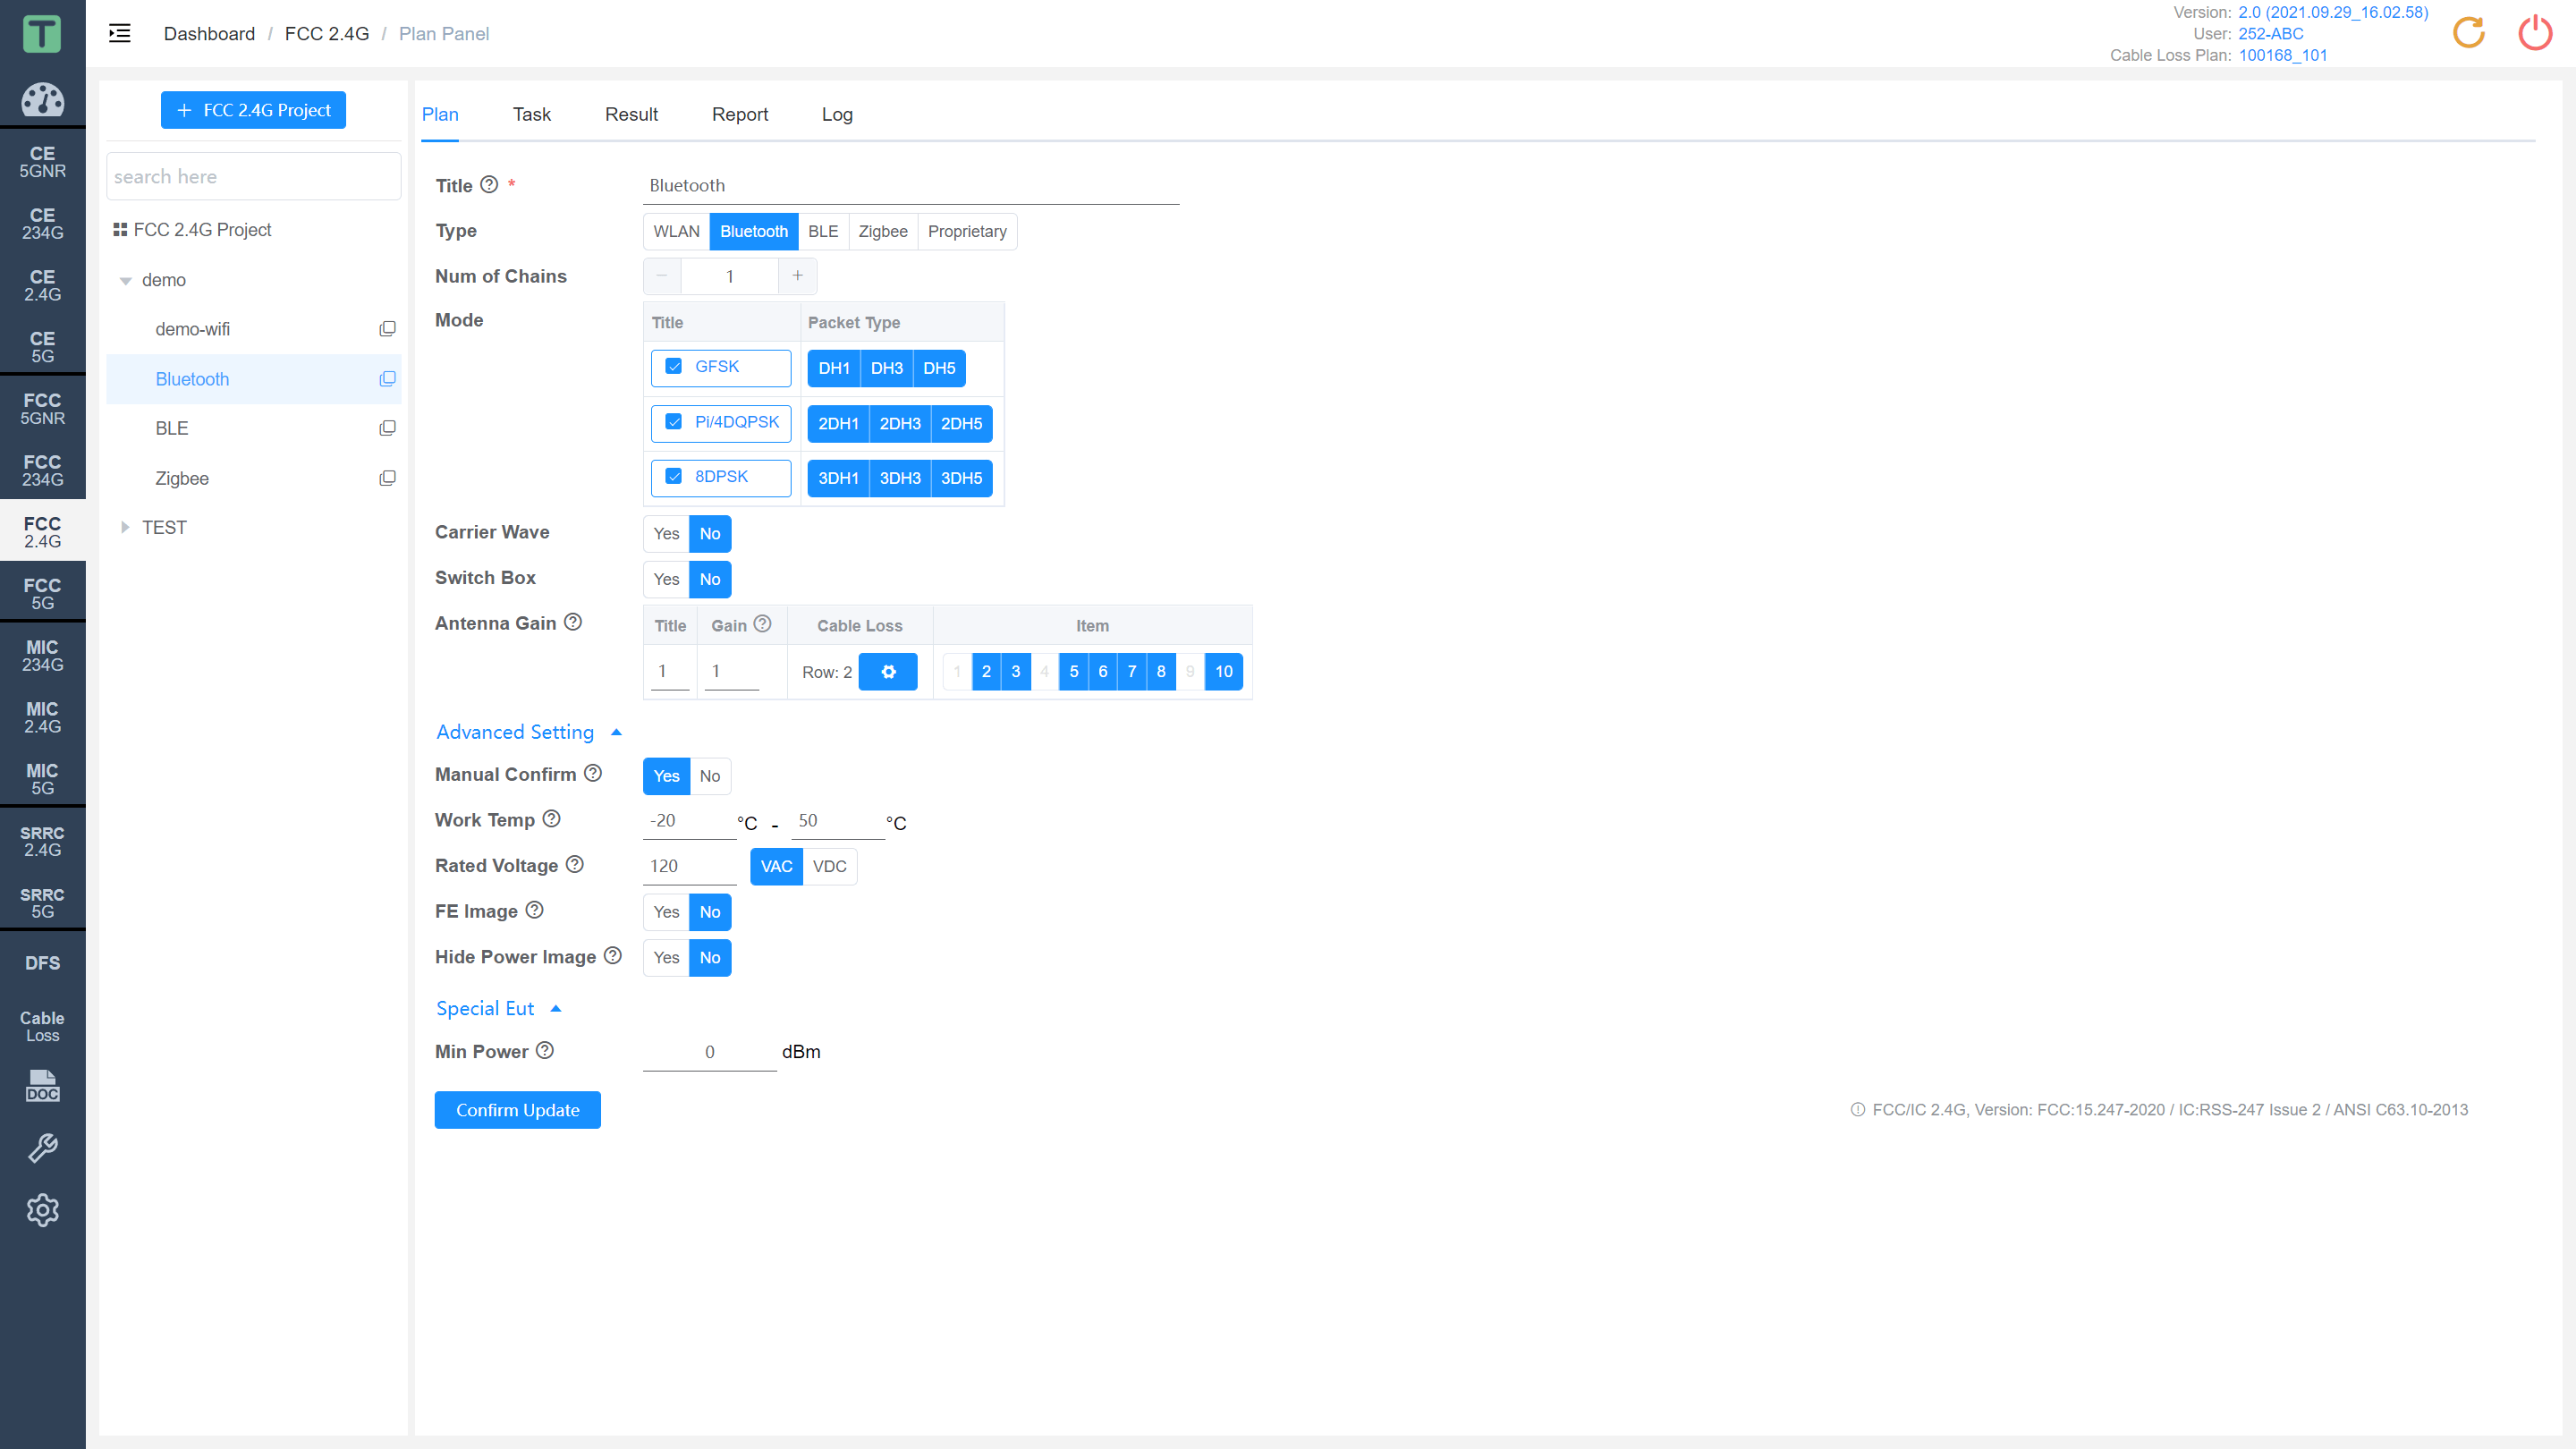Collapse the Special Eut section
The image size is (2576, 1449).
pos(498,1008)
